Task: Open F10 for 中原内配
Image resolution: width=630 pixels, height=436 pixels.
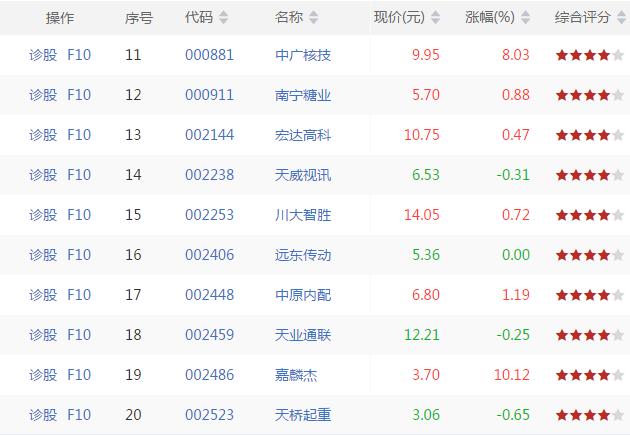Action: pyautogui.click(x=79, y=295)
